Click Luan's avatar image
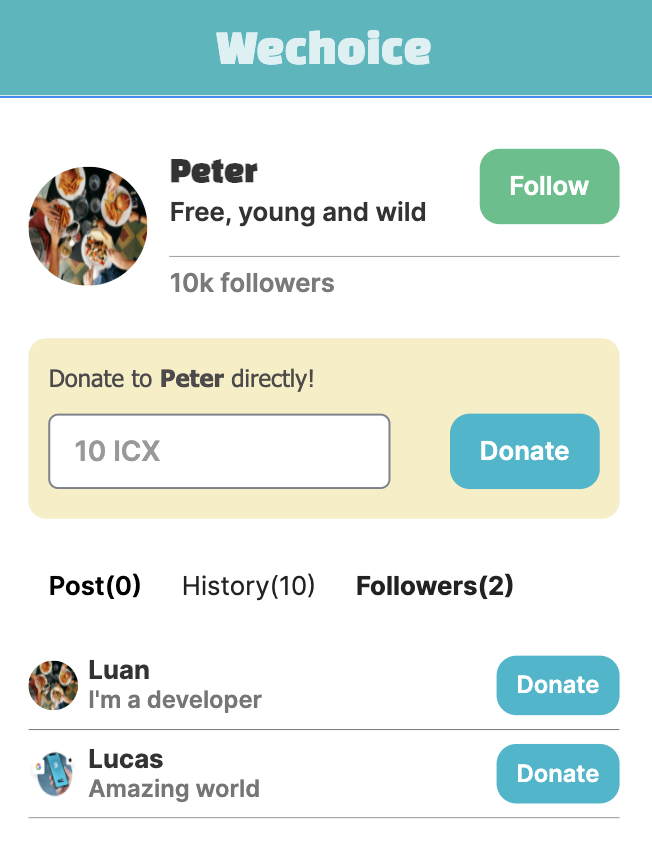 pyautogui.click(x=53, y=685)
